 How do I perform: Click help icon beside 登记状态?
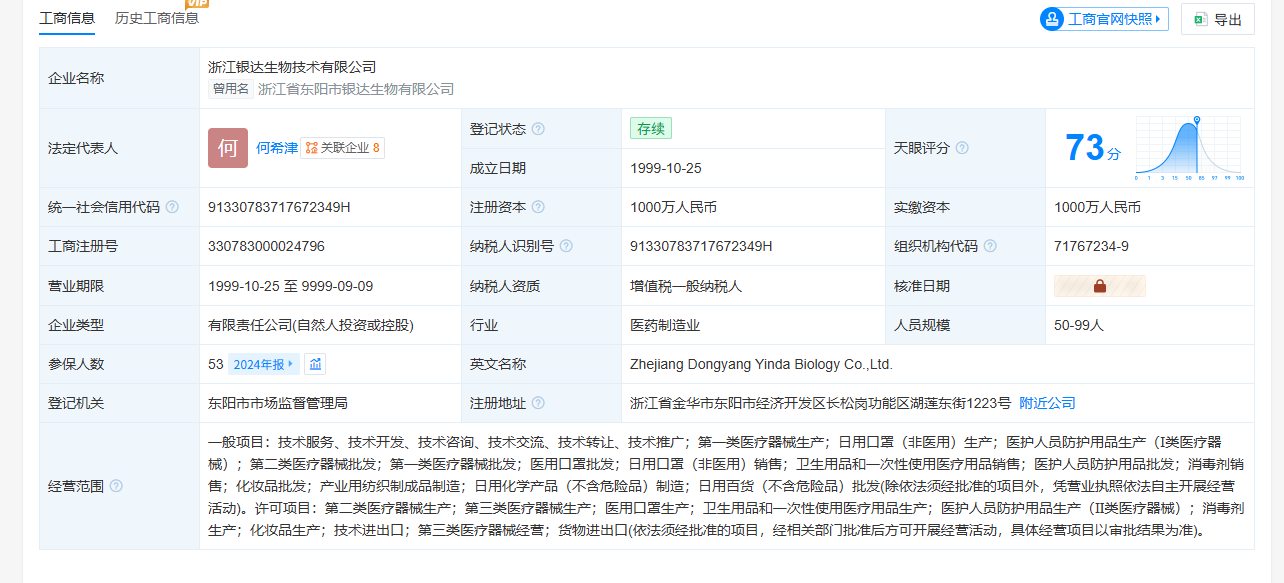538,129
